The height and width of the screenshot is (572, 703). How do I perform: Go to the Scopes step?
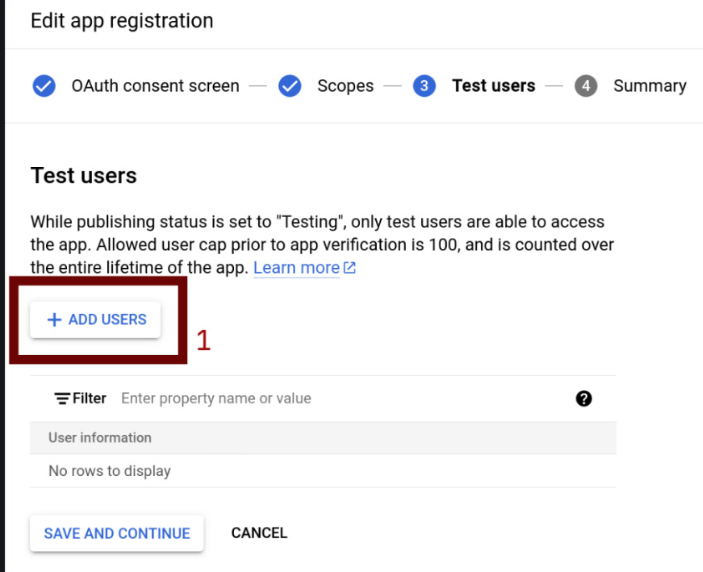[345, 86]
